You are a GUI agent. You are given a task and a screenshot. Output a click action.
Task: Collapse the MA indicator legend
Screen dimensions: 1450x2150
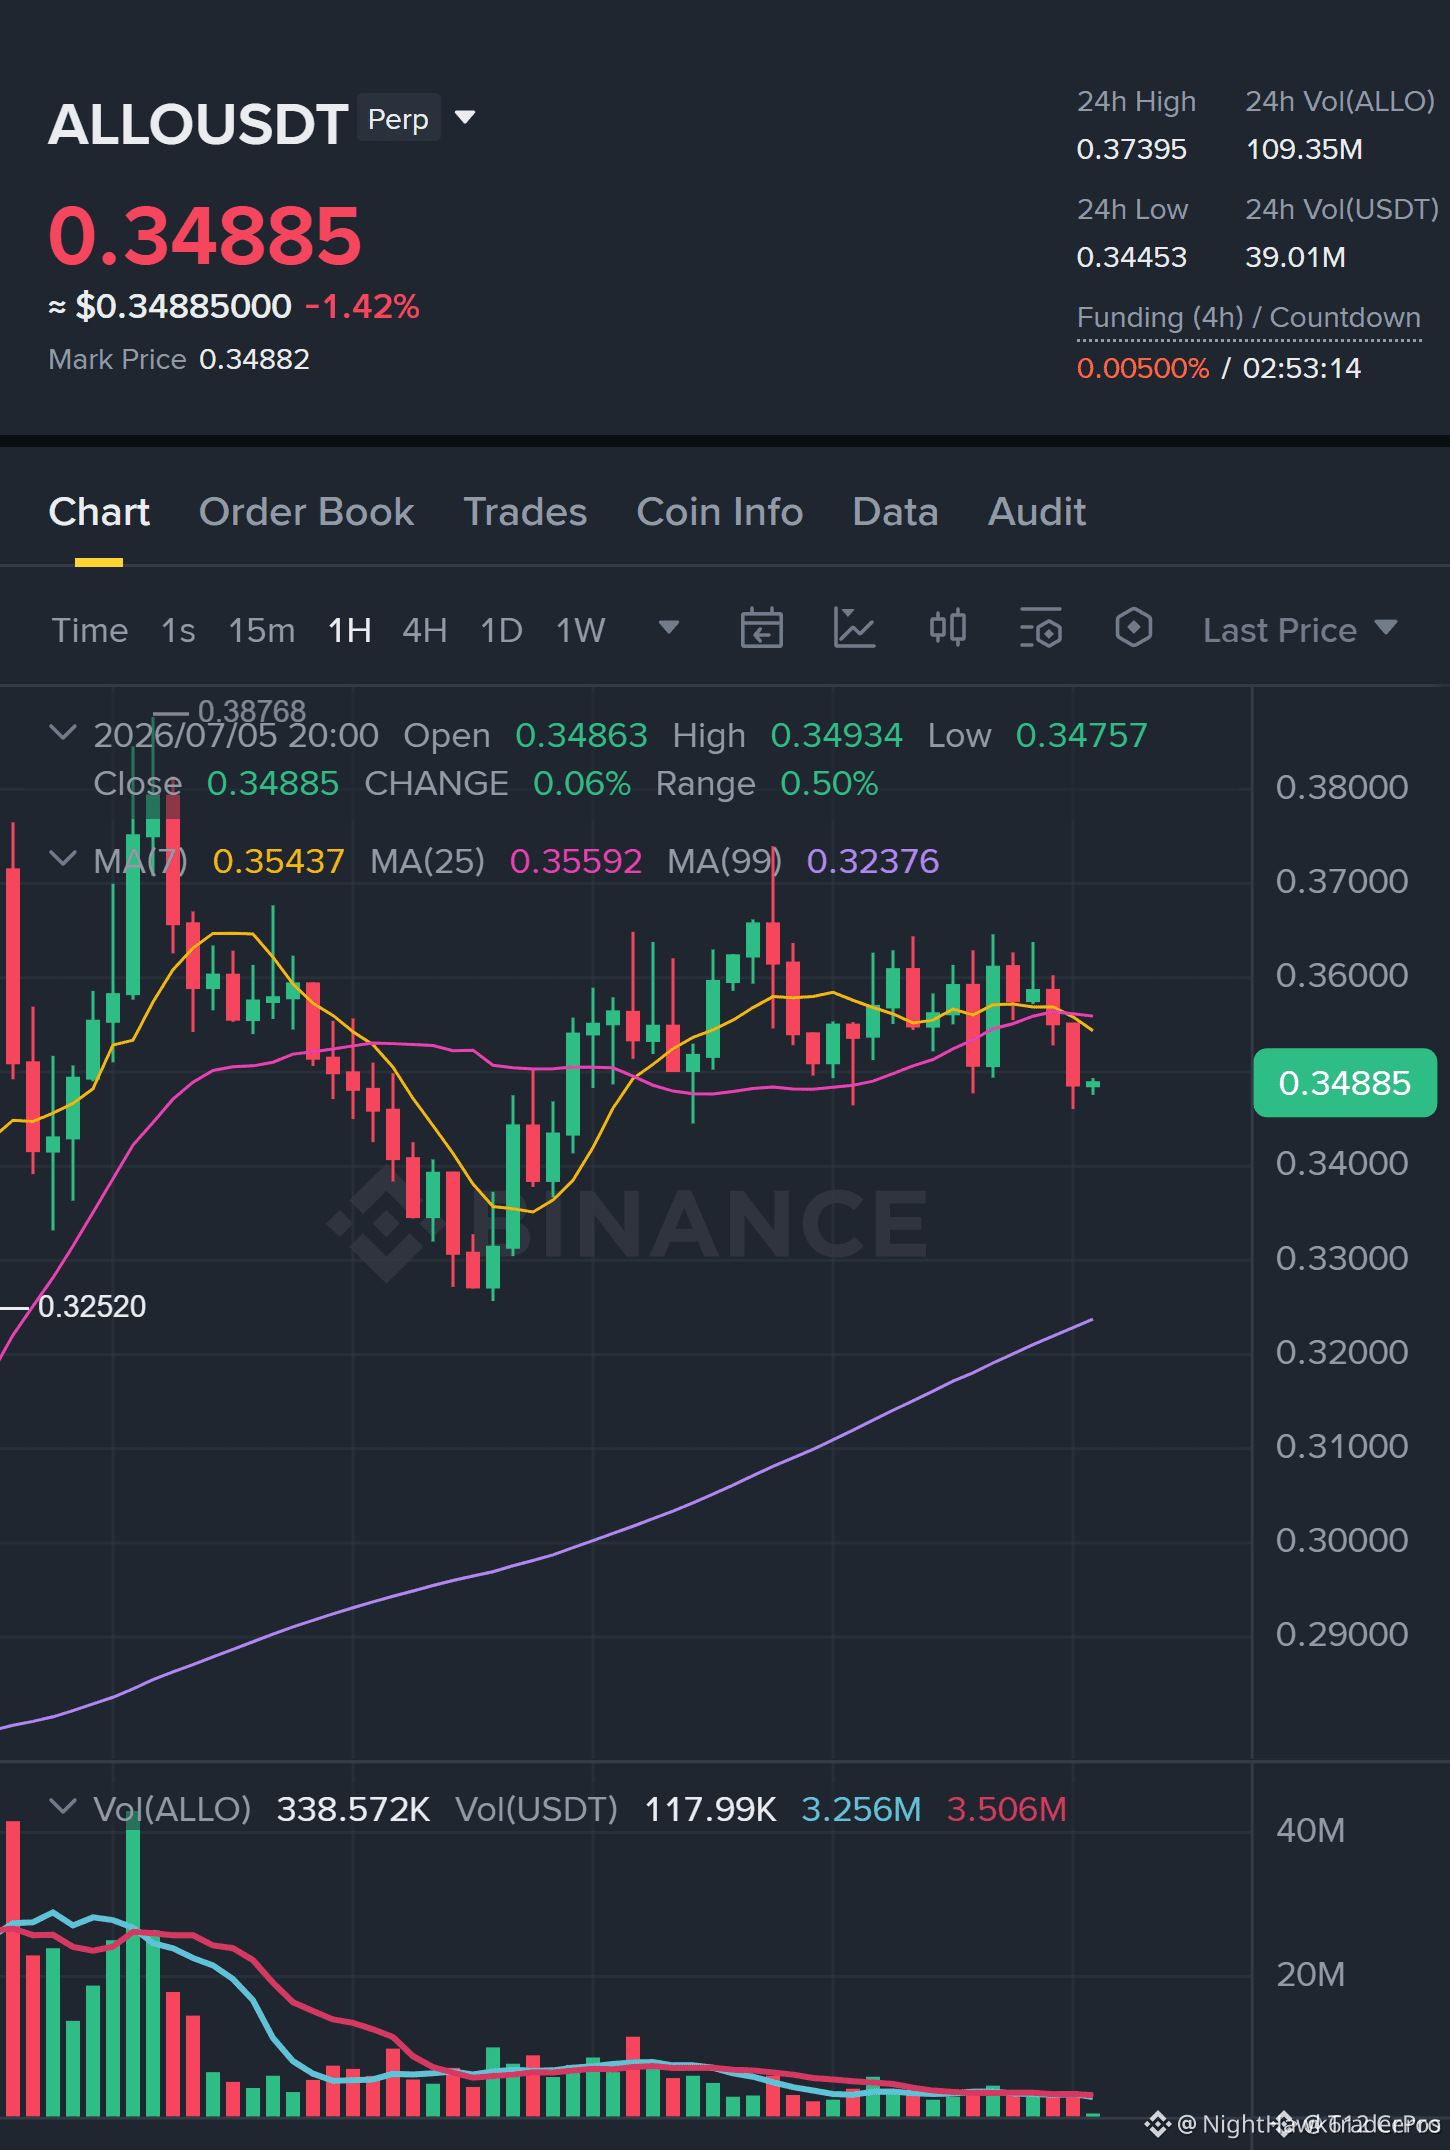click(x=63, y=859)
